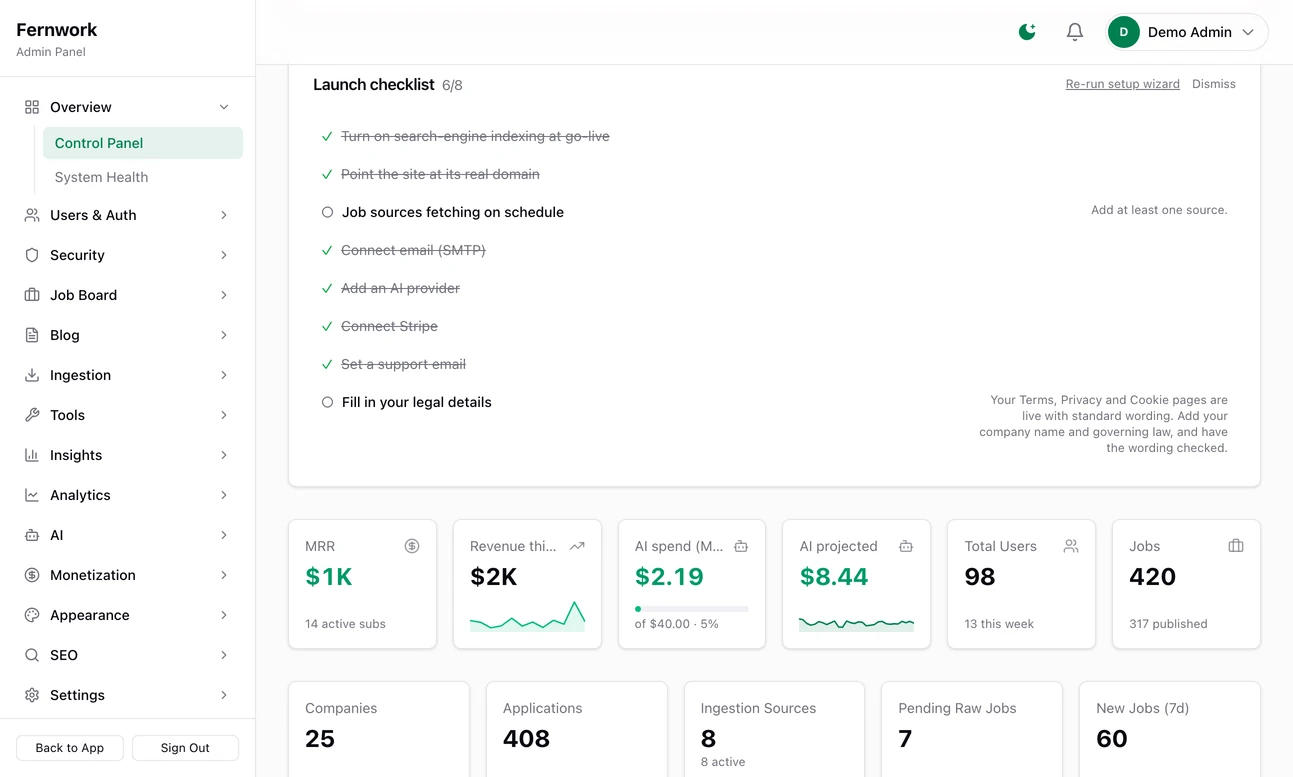The height and width of the screenshot is (777, 1293).
Task: Click the Ingestion download icon
Action: (32, 375)
